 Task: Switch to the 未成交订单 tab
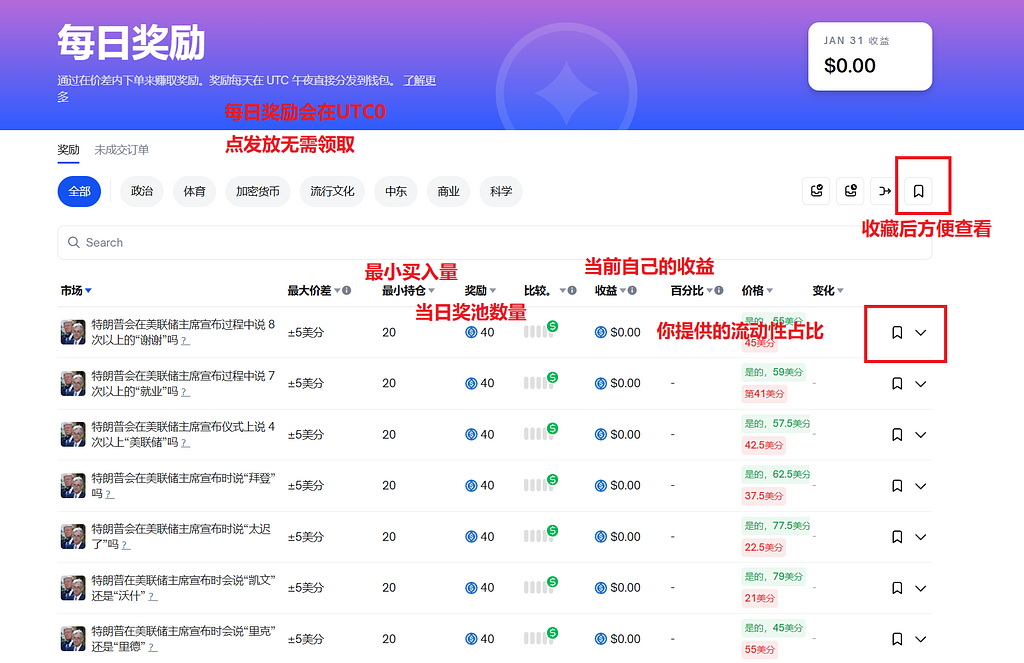point(121,150)
